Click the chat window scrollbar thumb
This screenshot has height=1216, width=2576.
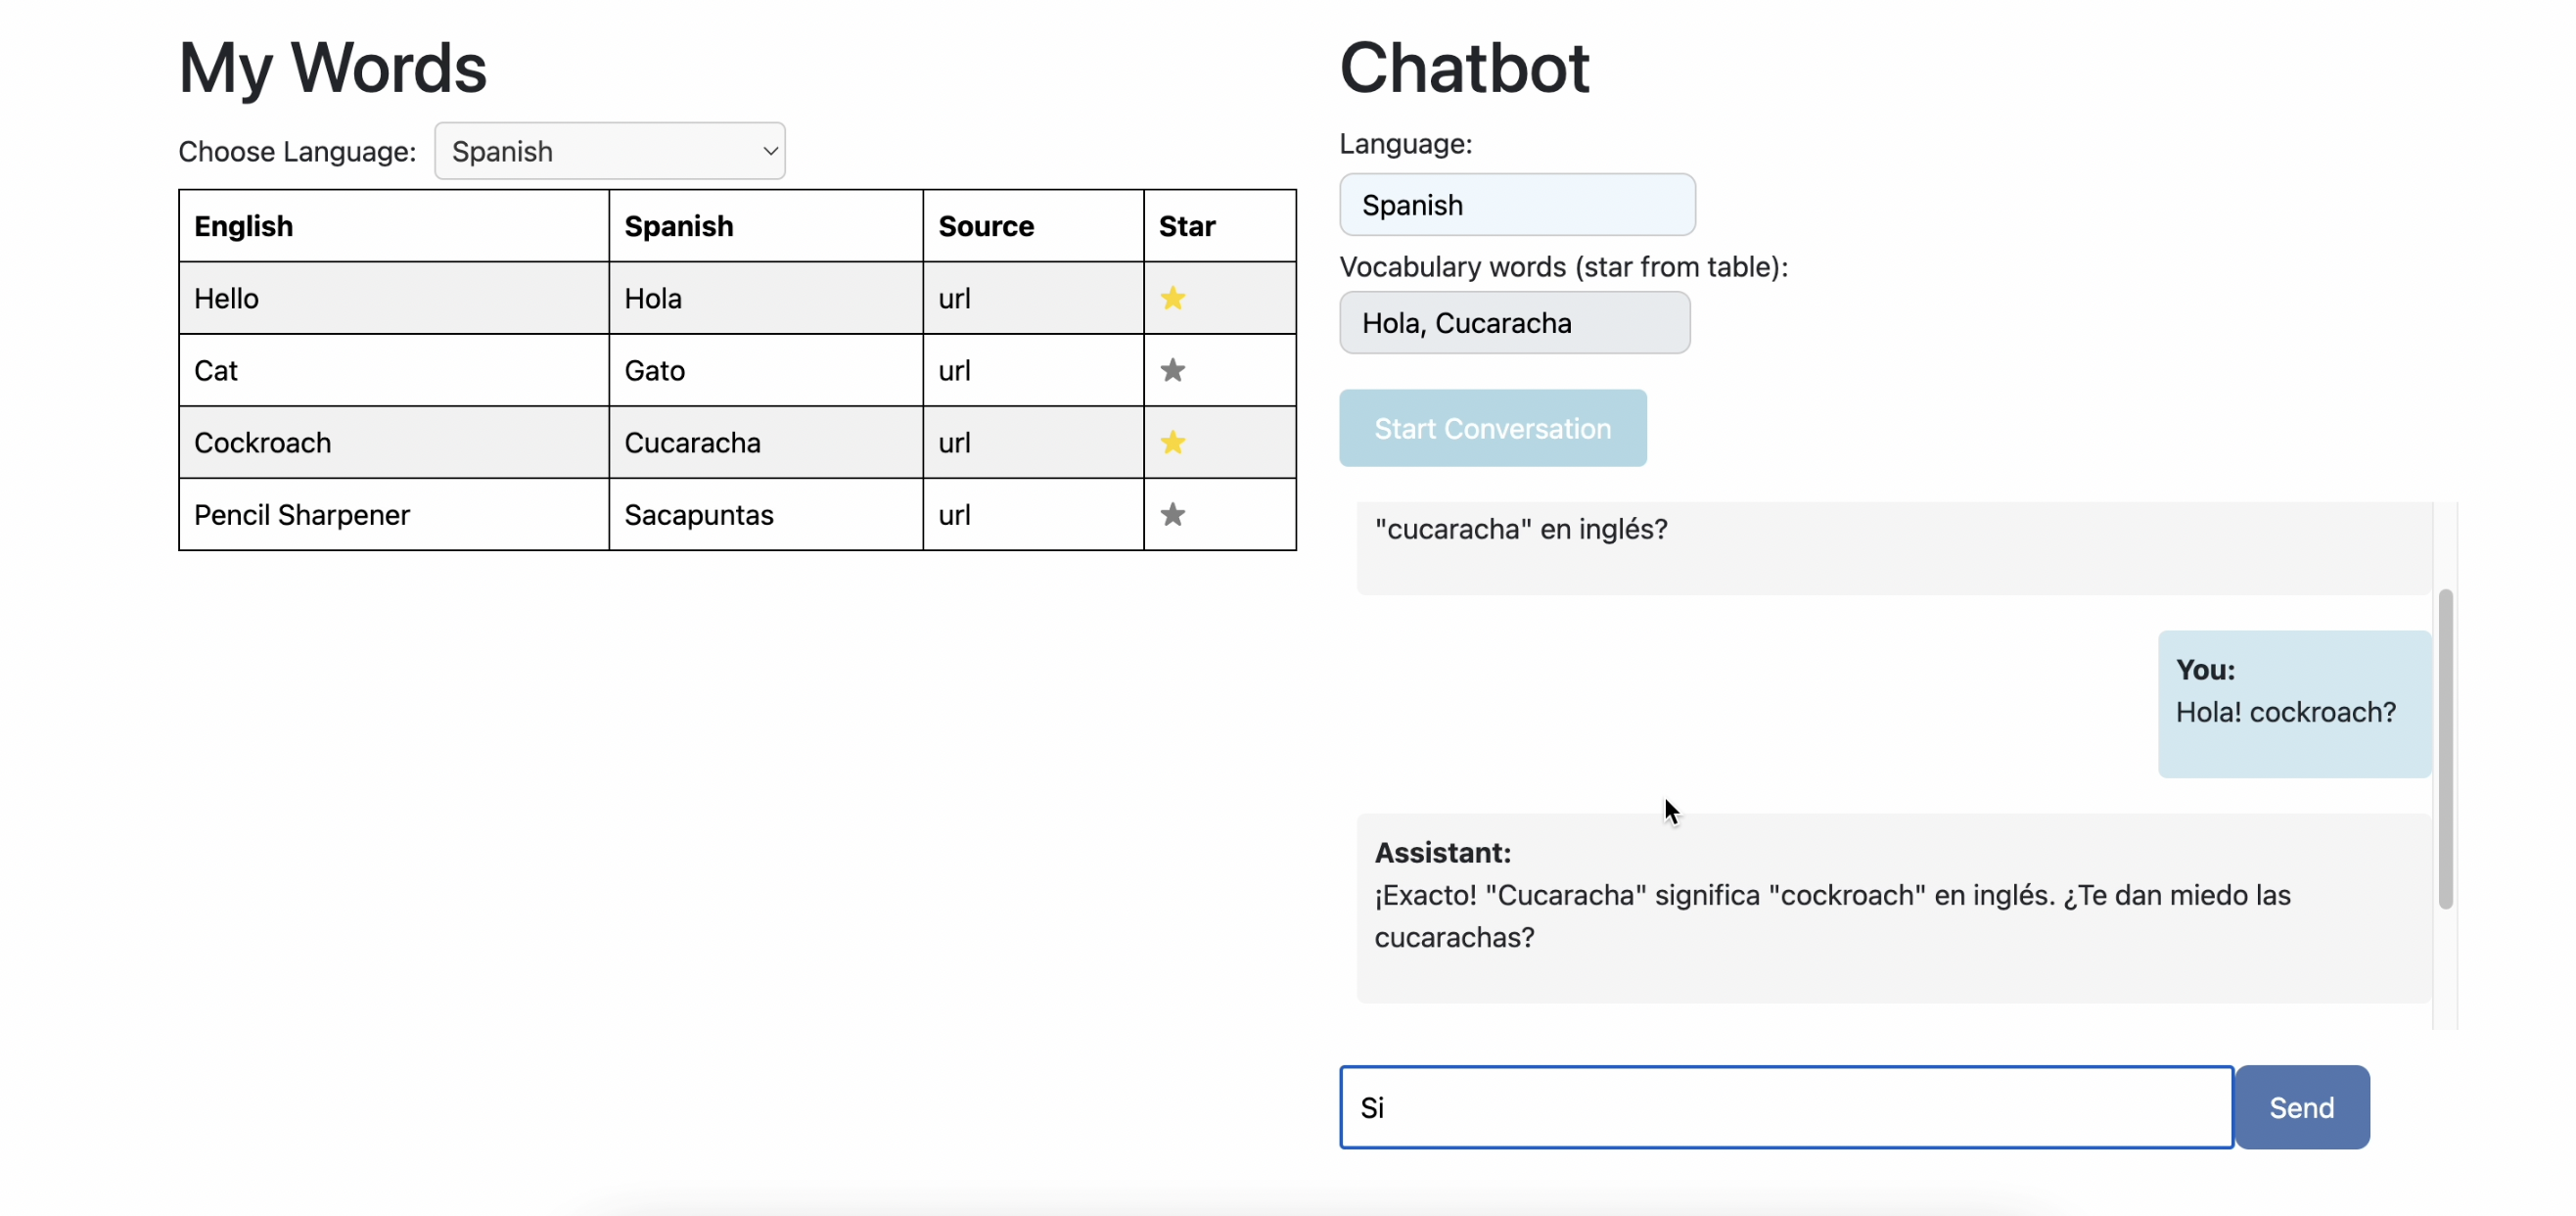[x=2445, y=748]
